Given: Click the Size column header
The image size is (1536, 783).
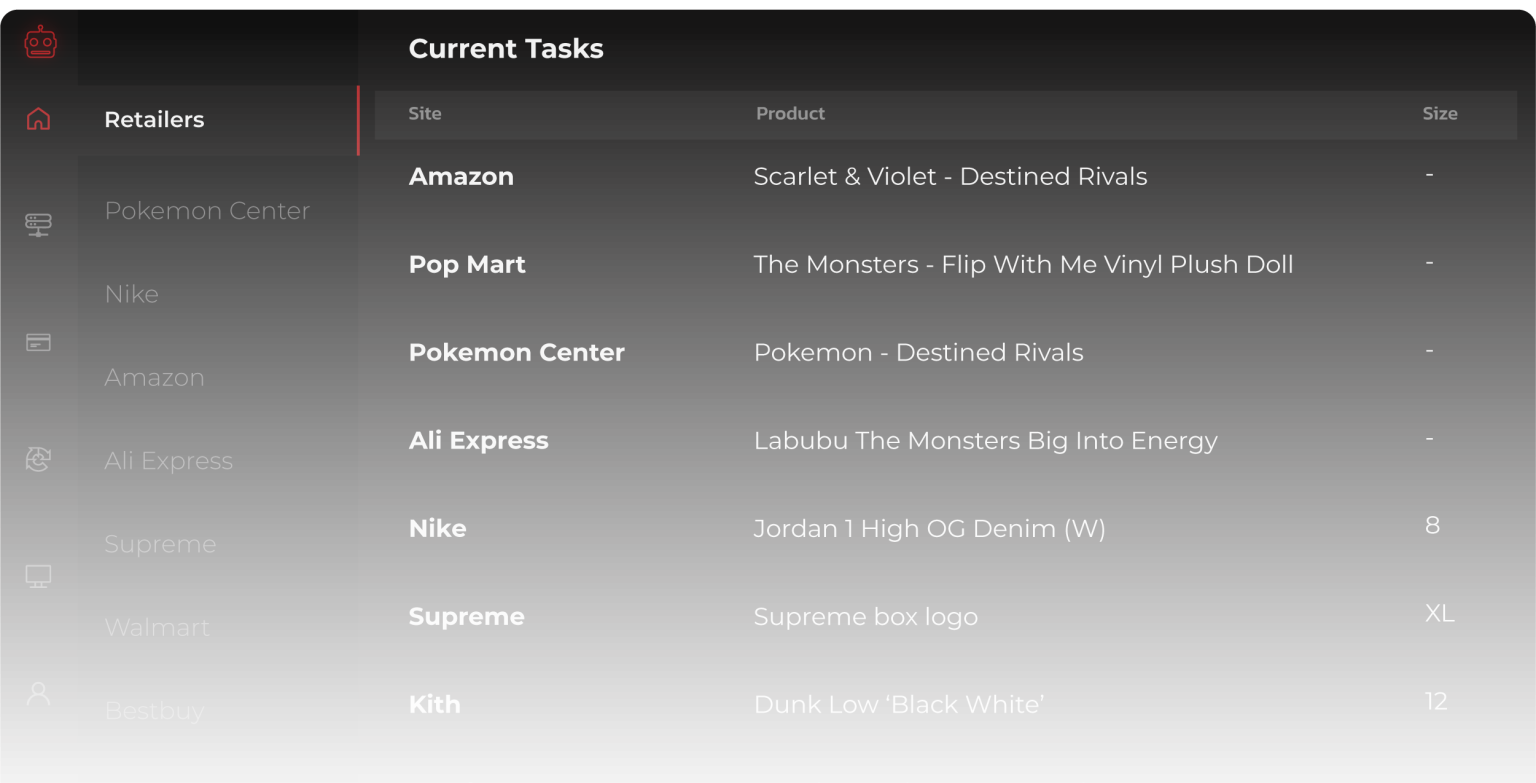Looking at the screenshot, I should click(1440, 113).
